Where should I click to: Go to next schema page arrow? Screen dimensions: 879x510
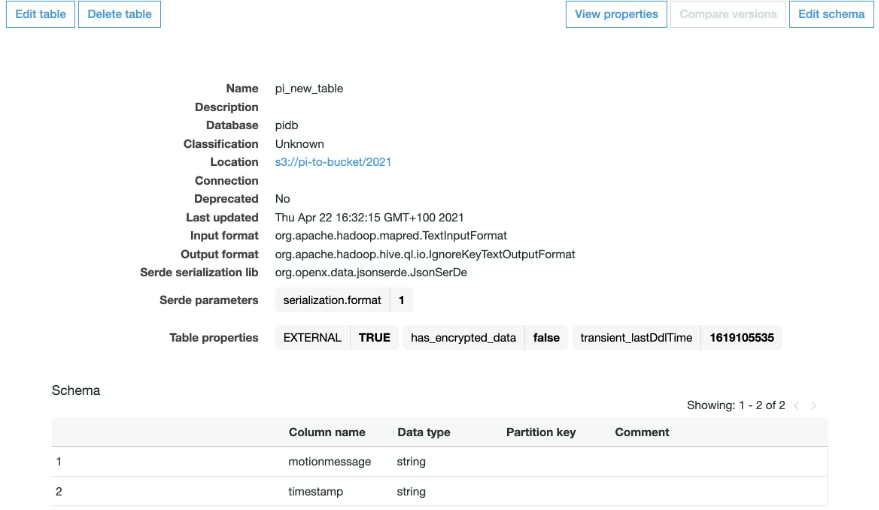pyautogui.click(x=813, y=405)
